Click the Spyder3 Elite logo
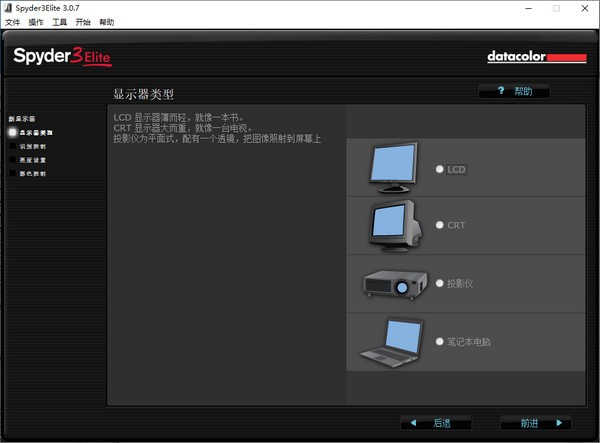Viewport: 600px width, 443px height. [62, 57]
